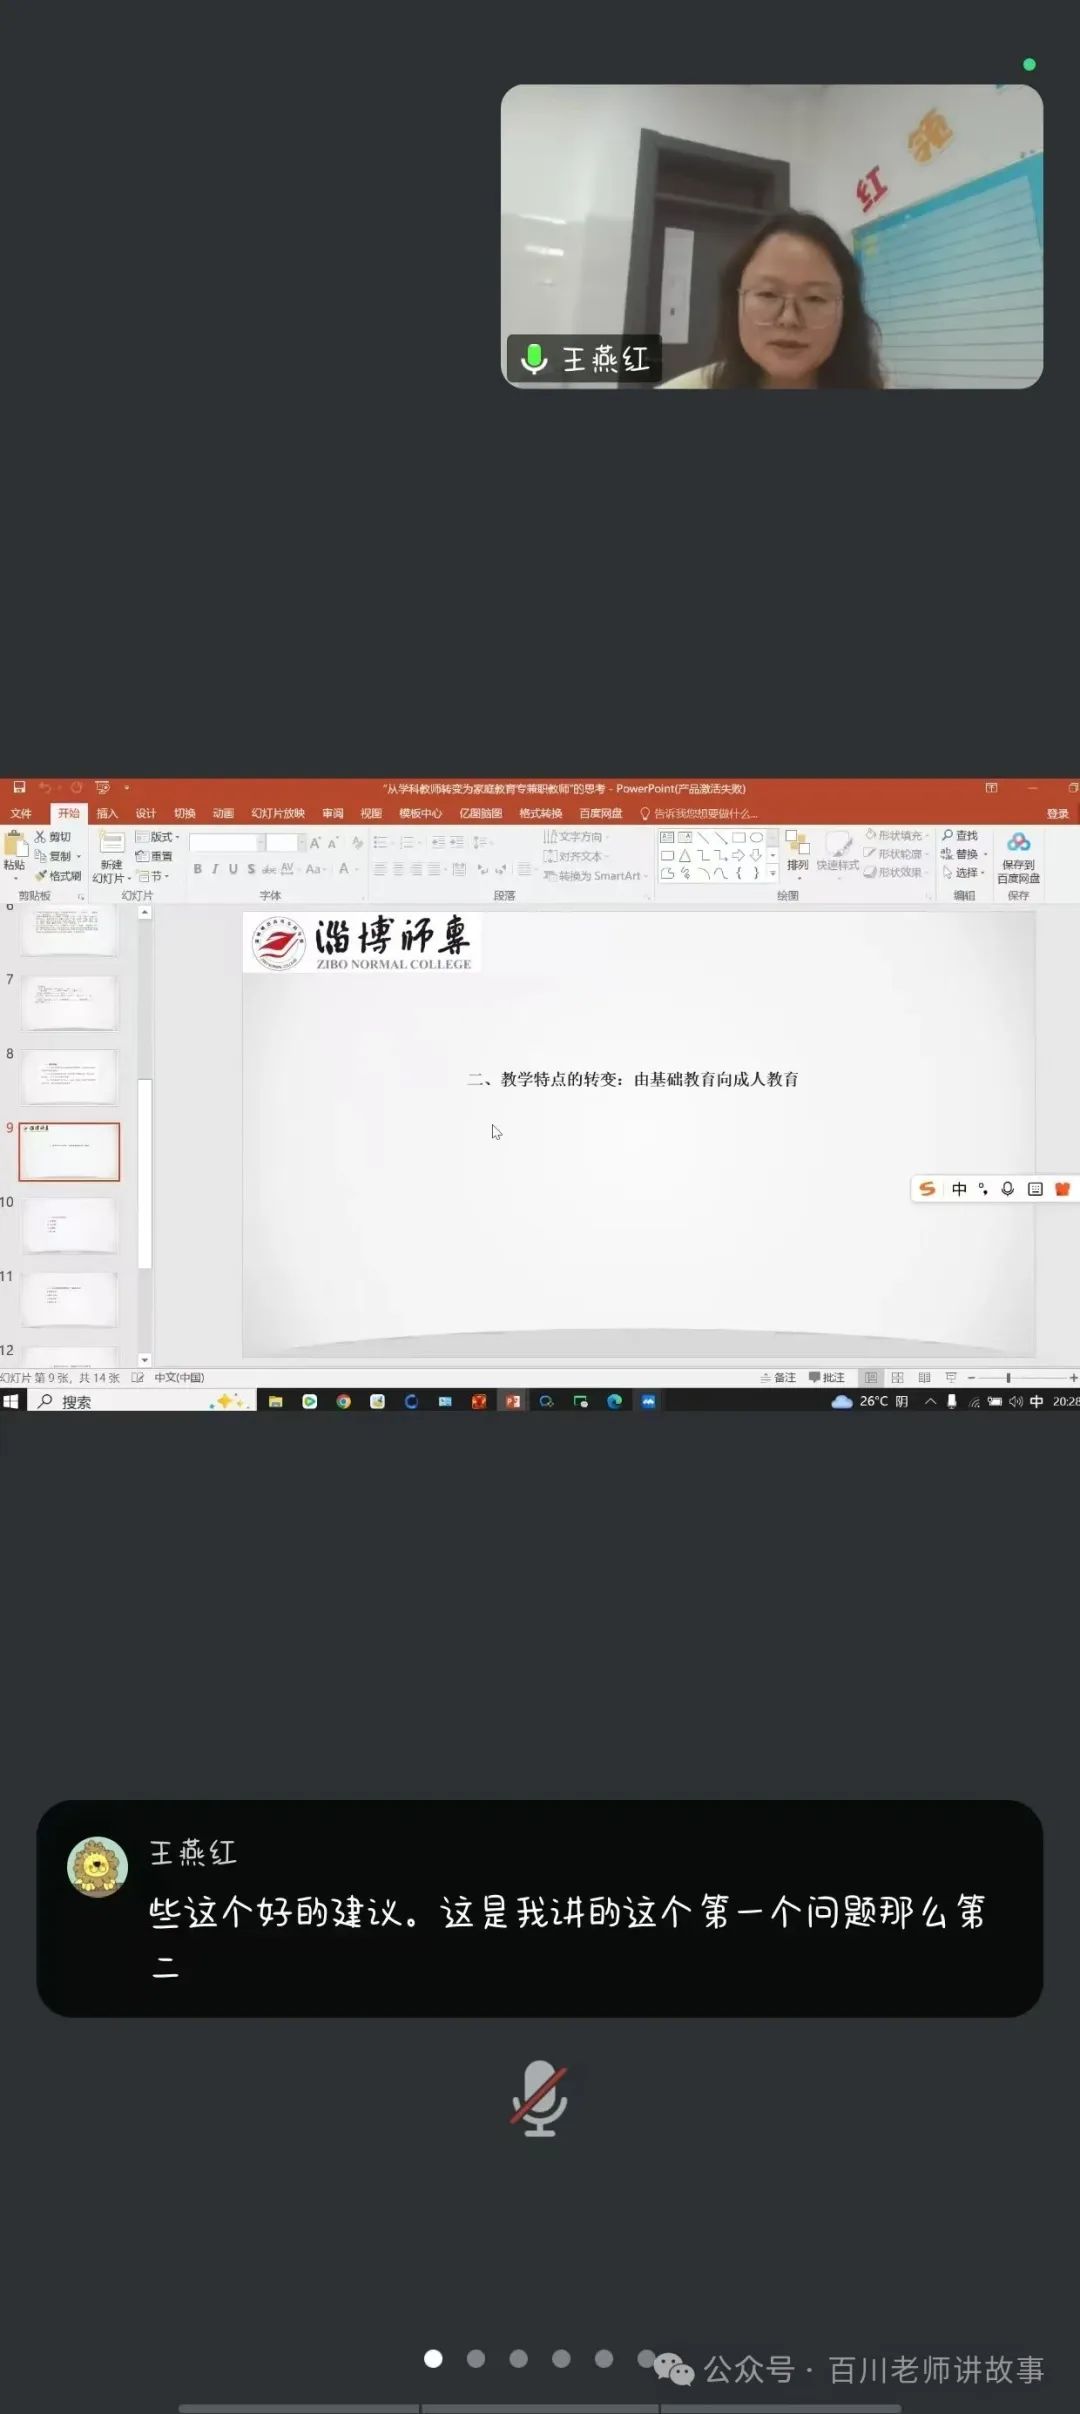Switch to the Slide Show (幻灯片放映) tab
Screen dimensions: 1080x2414
(278, 813)
